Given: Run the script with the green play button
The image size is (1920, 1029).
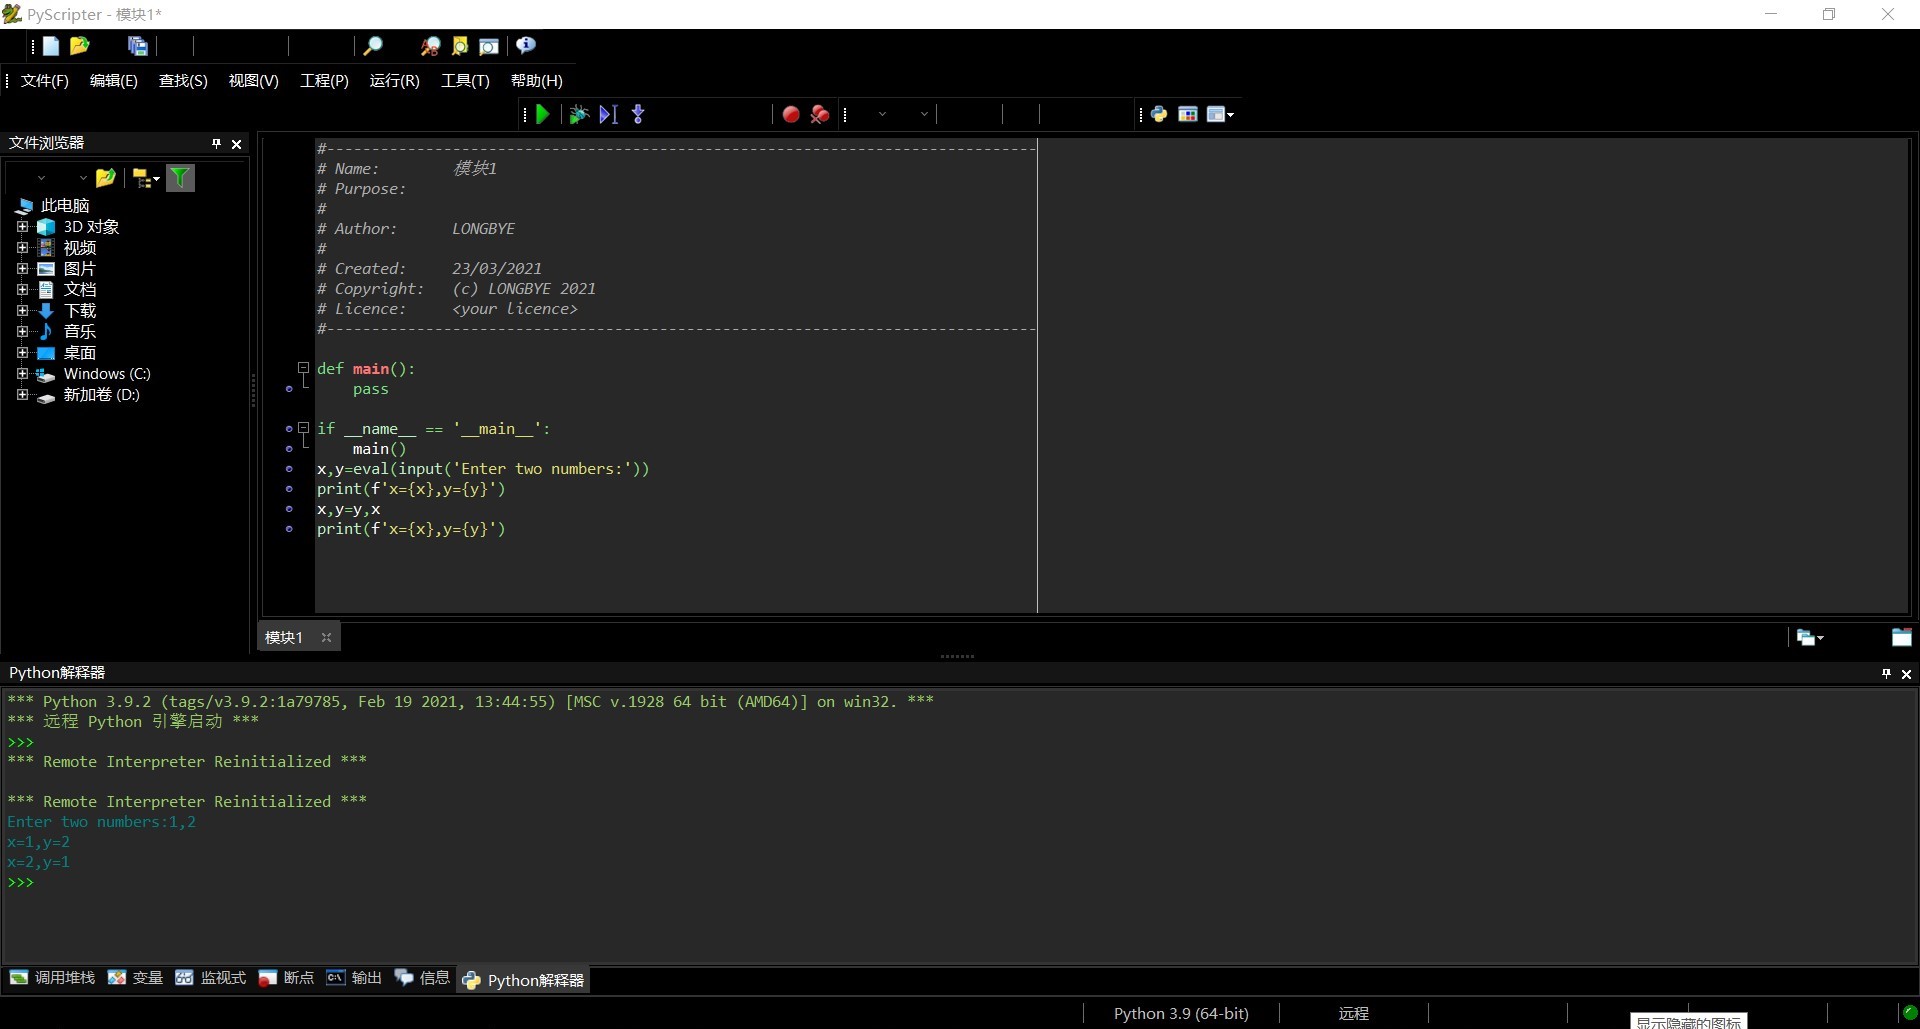Looking at the screenshot, I should [x=543, y=115].
